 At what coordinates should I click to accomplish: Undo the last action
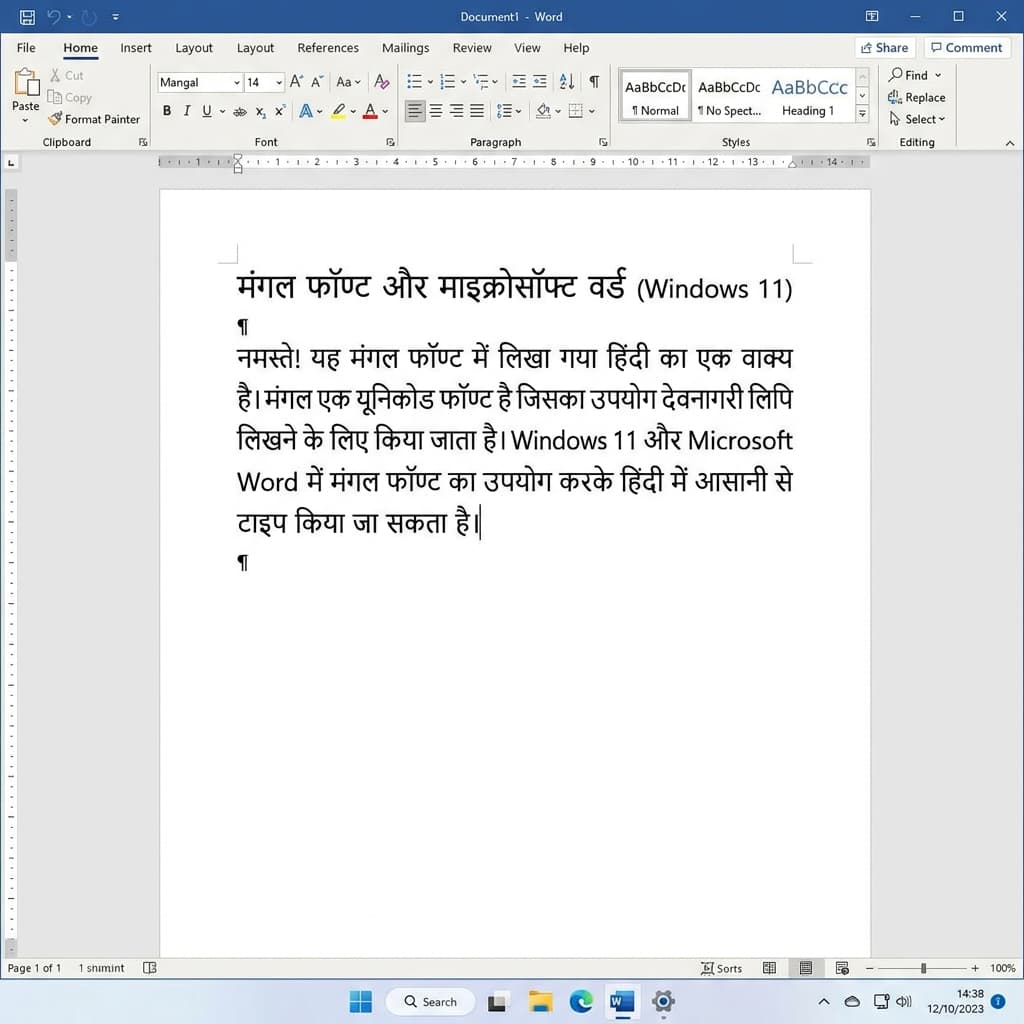54,17
